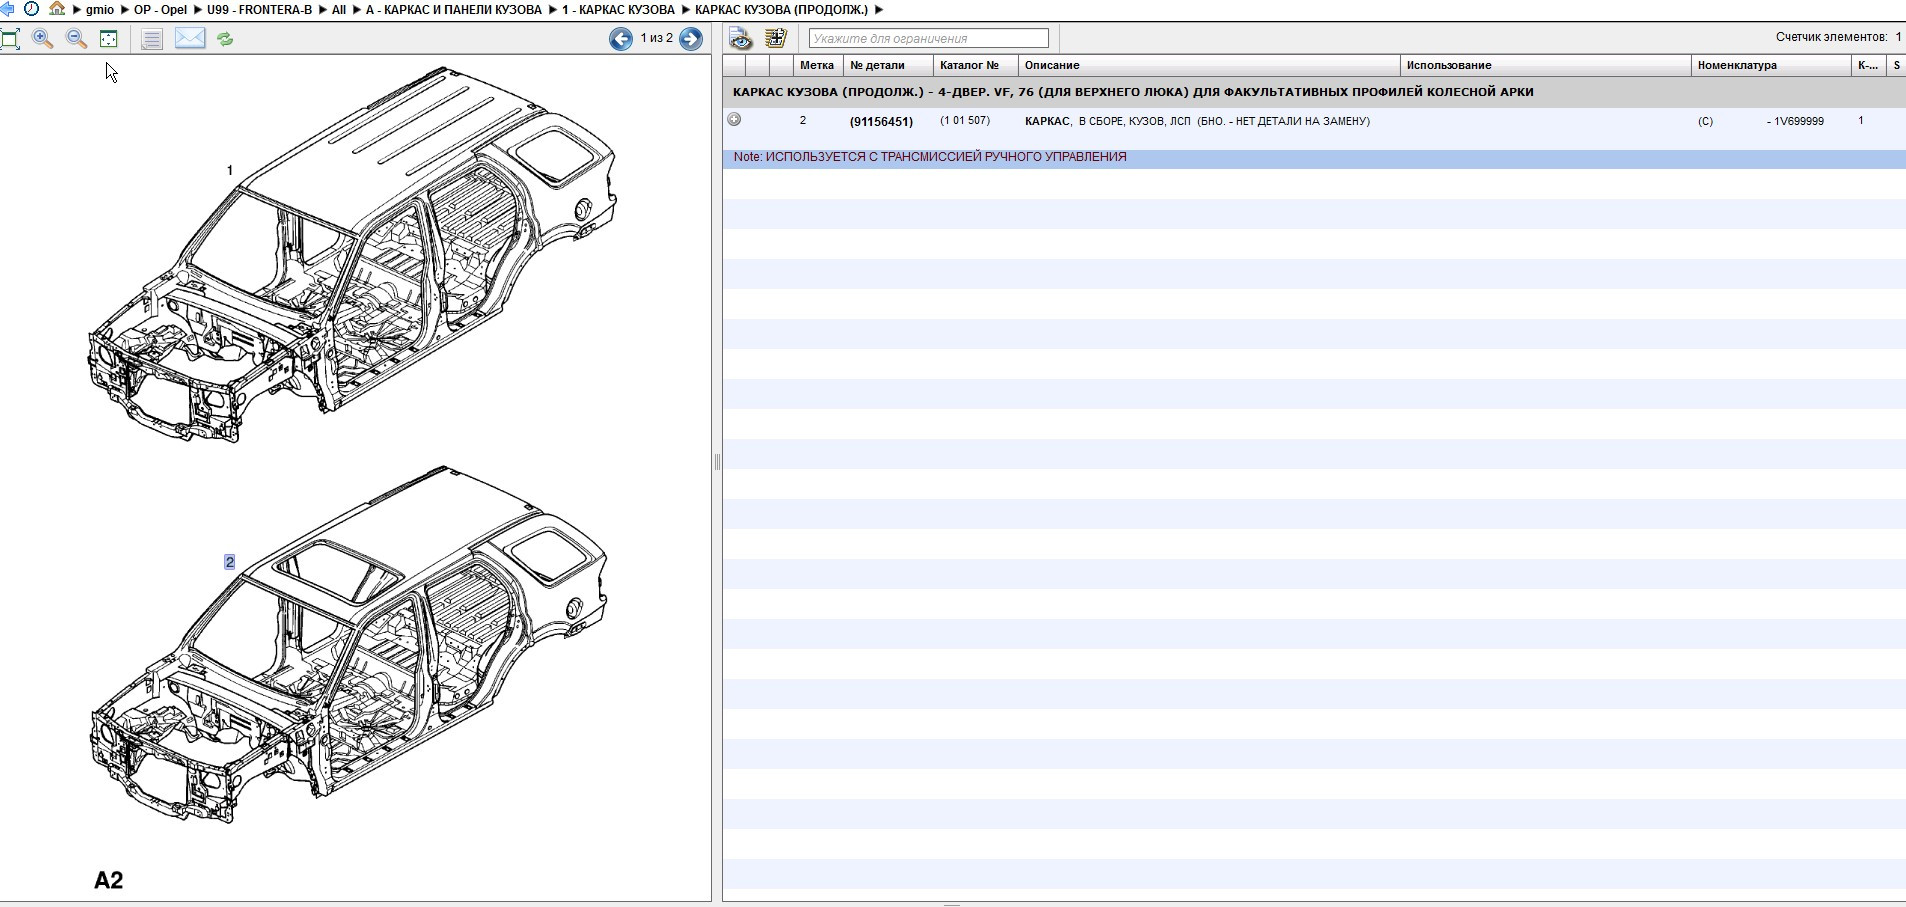Go to the next illustration page
The image size is (1906, 907).
pyautogui.click(x=691, y=39)
